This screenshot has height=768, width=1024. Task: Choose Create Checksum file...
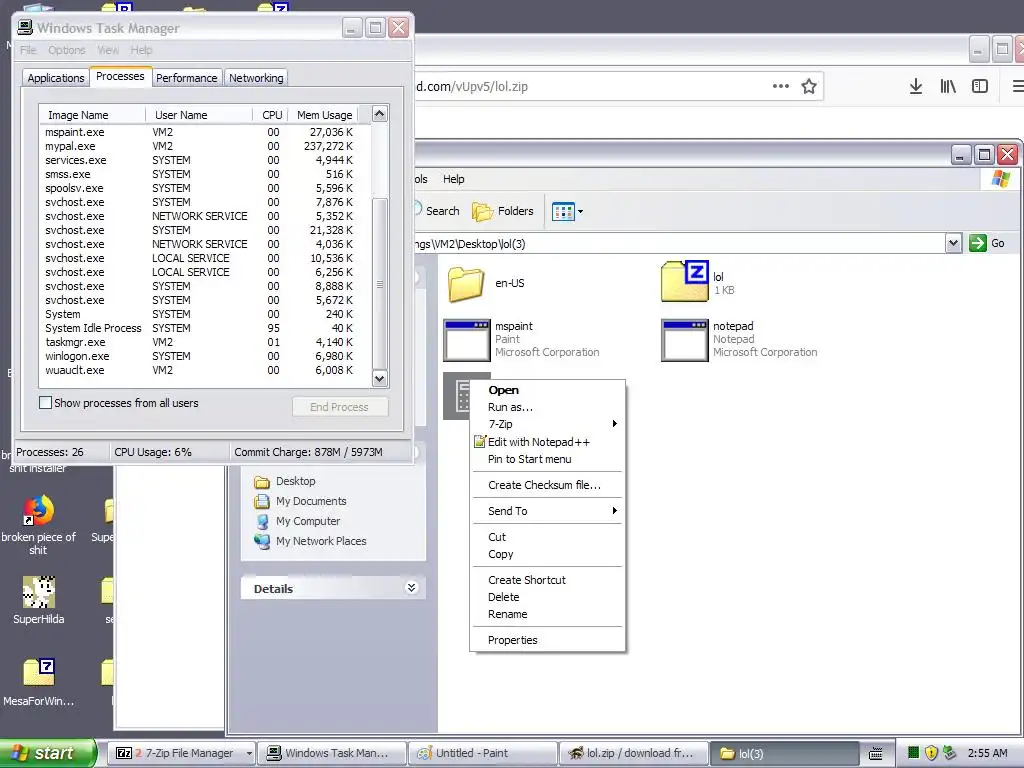545,485
